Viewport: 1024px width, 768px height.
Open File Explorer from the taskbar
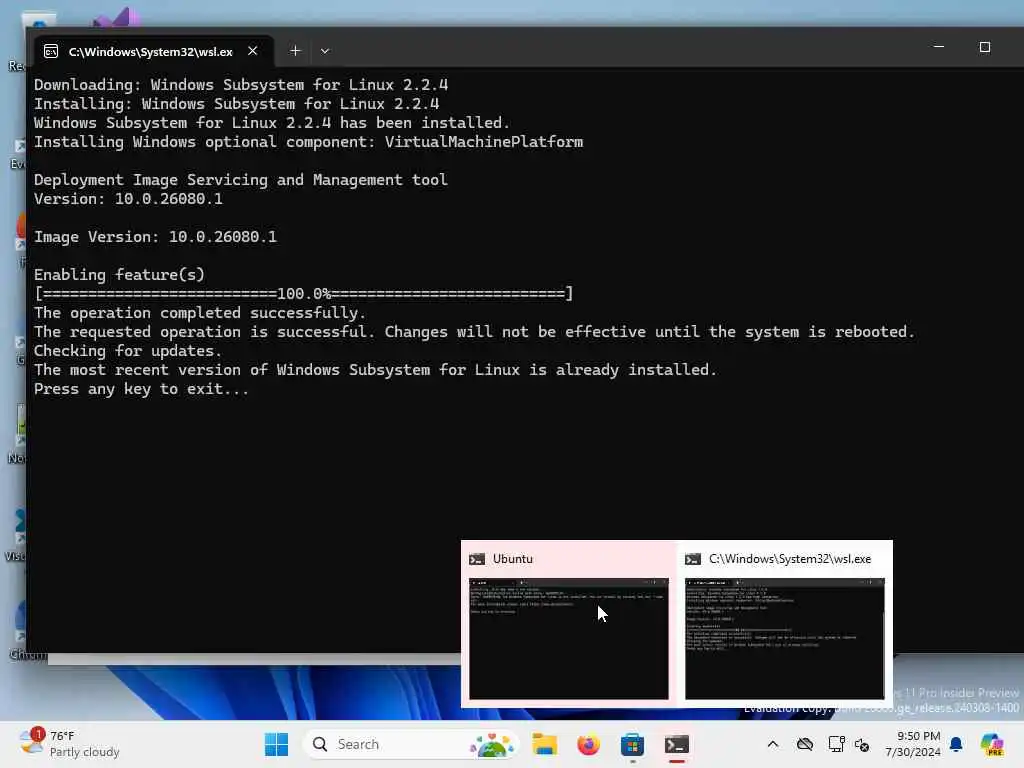tap(544, 744)
